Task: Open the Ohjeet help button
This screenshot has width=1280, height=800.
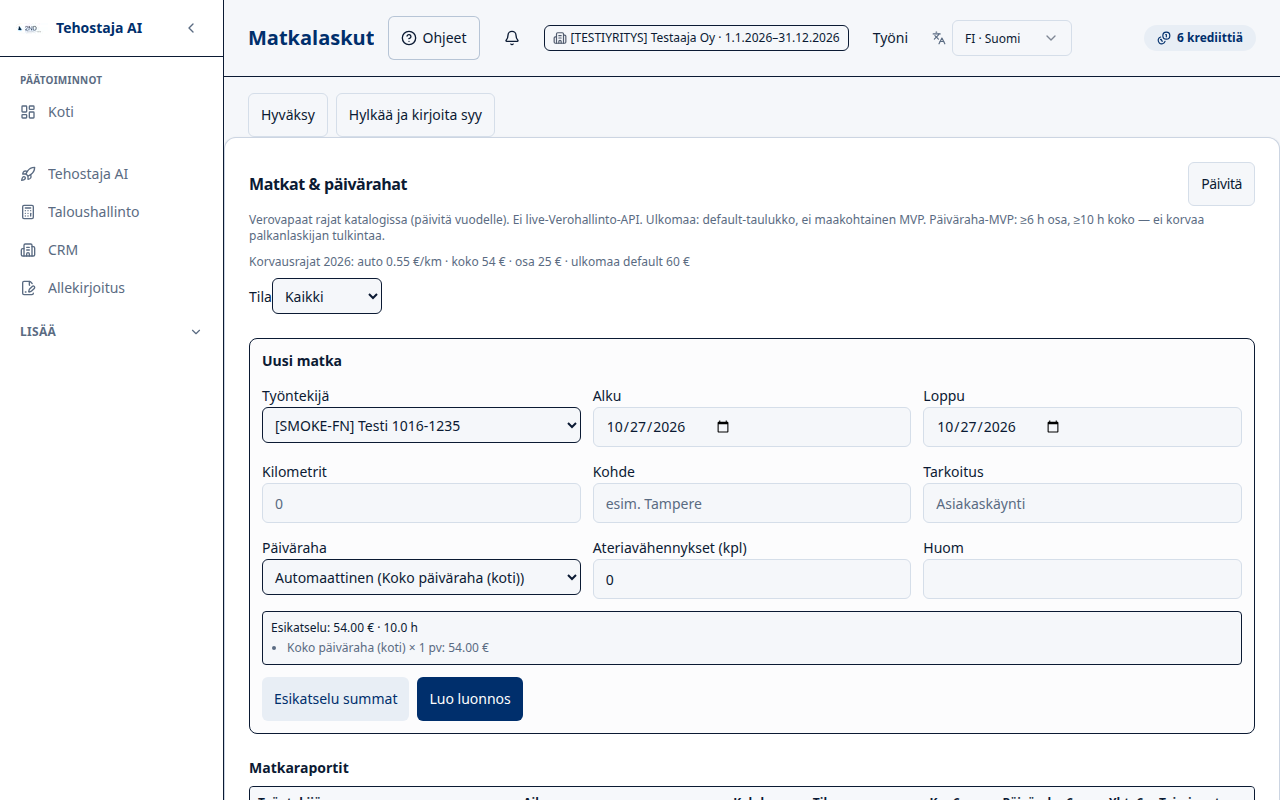Action: pyautogui.click(x=434, y=38)
